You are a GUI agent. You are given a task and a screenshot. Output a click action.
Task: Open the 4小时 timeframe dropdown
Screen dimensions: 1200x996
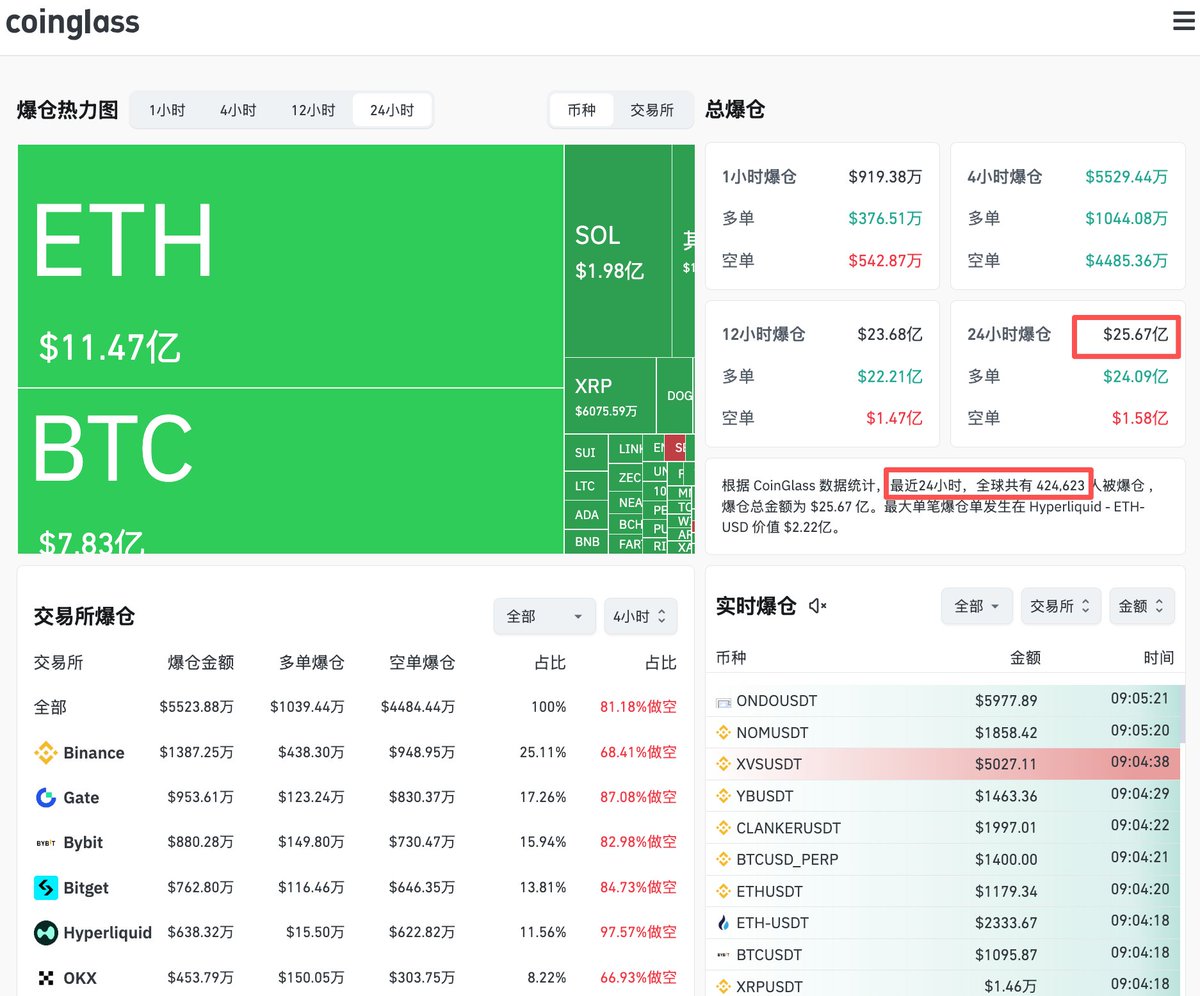click(641, 617)
